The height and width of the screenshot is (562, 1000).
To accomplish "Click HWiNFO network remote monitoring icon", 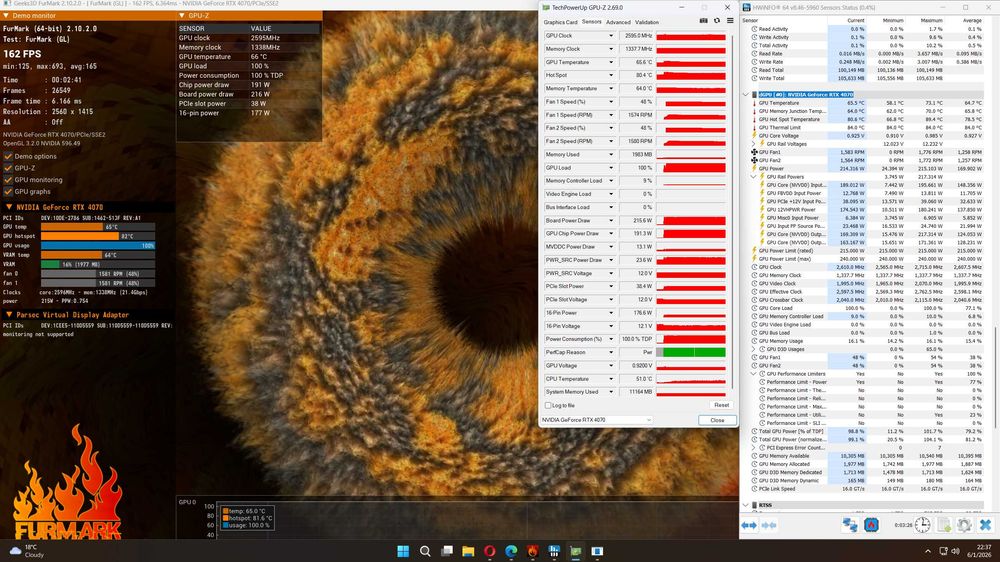I will [x=850, y=525].
